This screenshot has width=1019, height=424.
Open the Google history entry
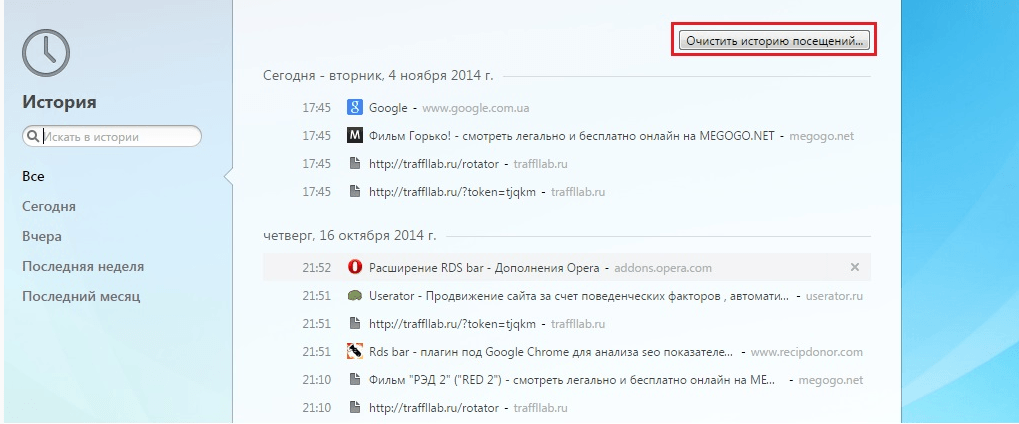[388, 108]
